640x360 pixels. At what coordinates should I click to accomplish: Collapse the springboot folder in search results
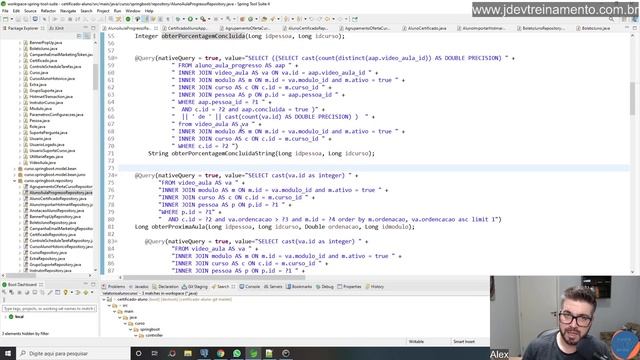point(131,329)
